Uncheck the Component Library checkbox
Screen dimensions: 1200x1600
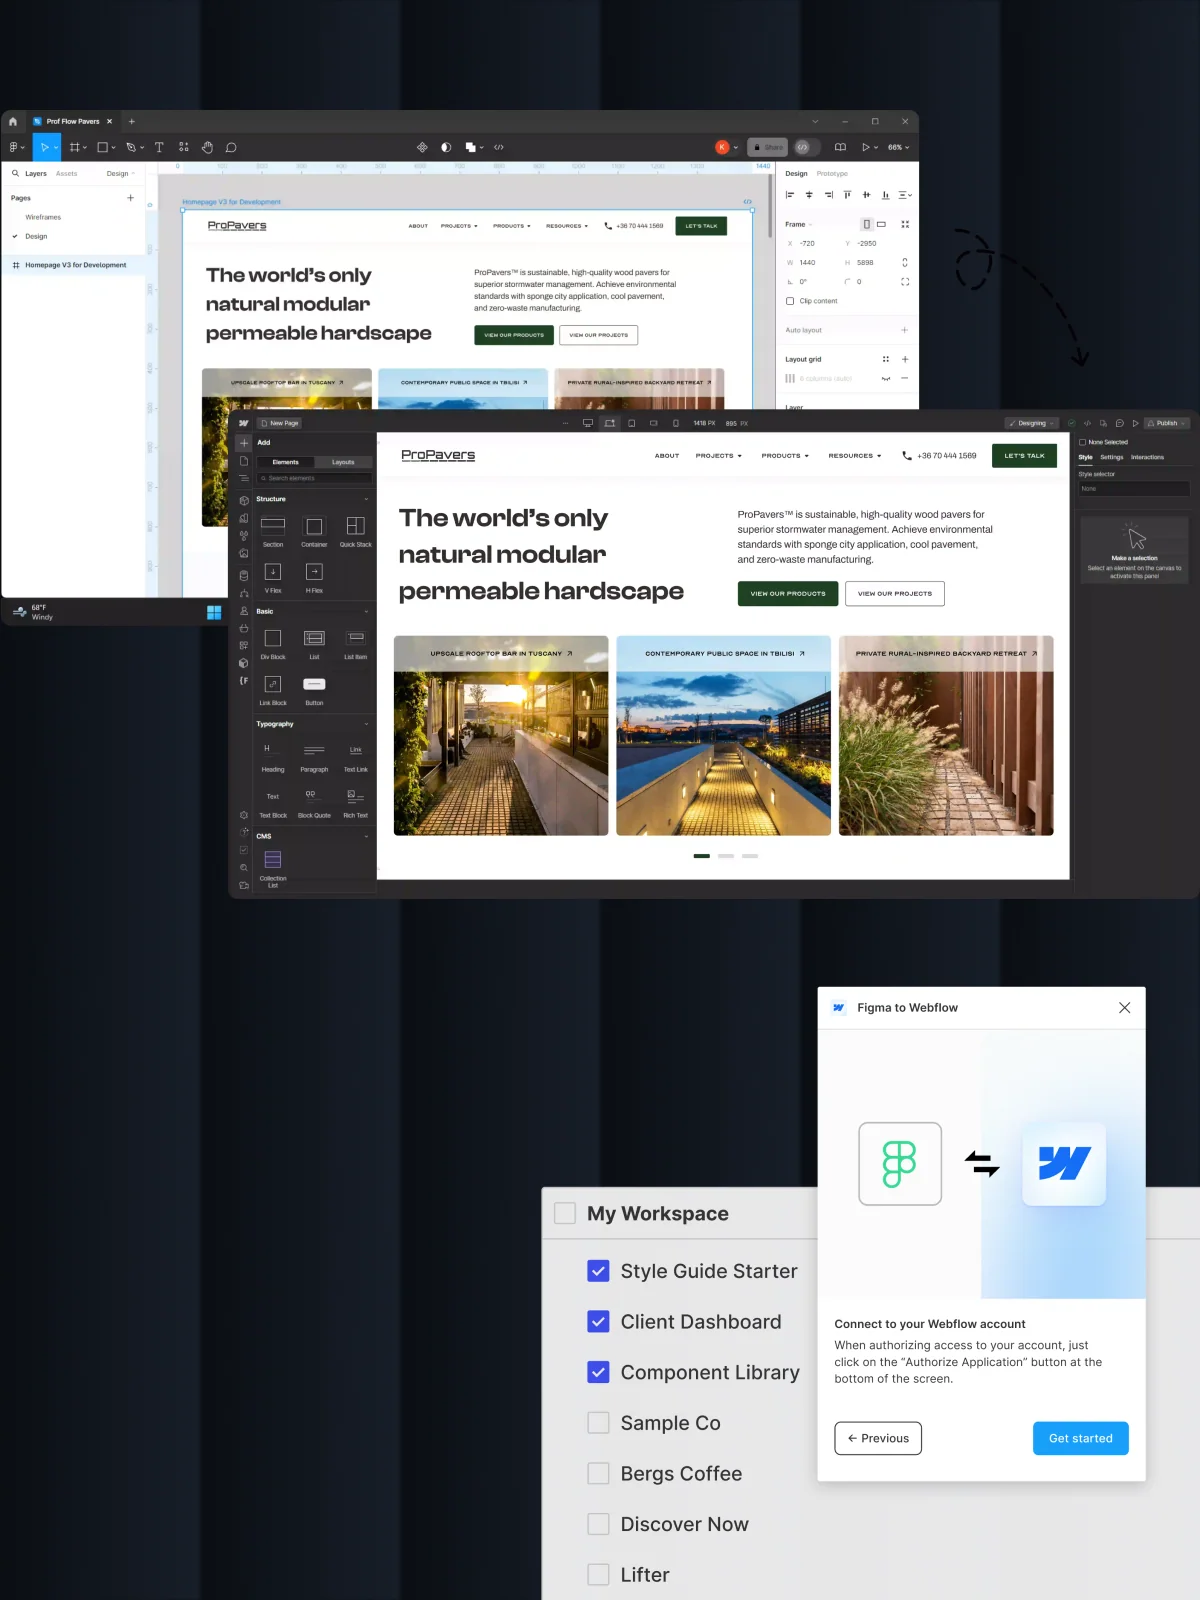(x=598, y=1372)
